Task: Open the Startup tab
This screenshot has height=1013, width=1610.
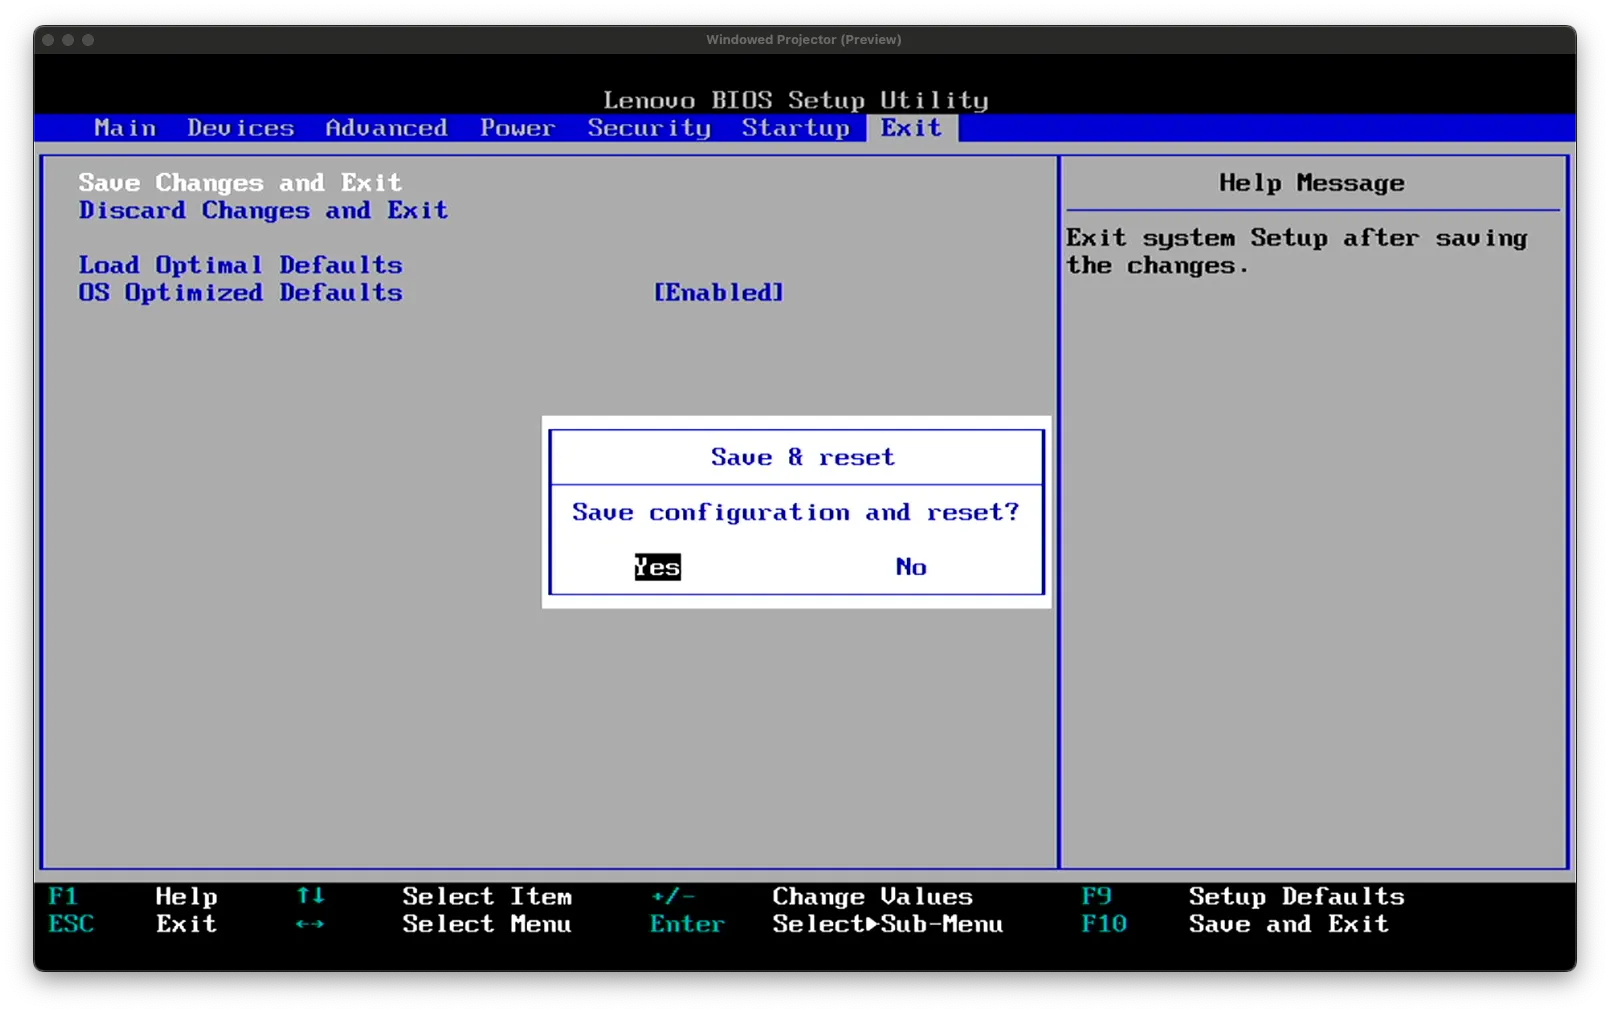Action: point(796,128)
